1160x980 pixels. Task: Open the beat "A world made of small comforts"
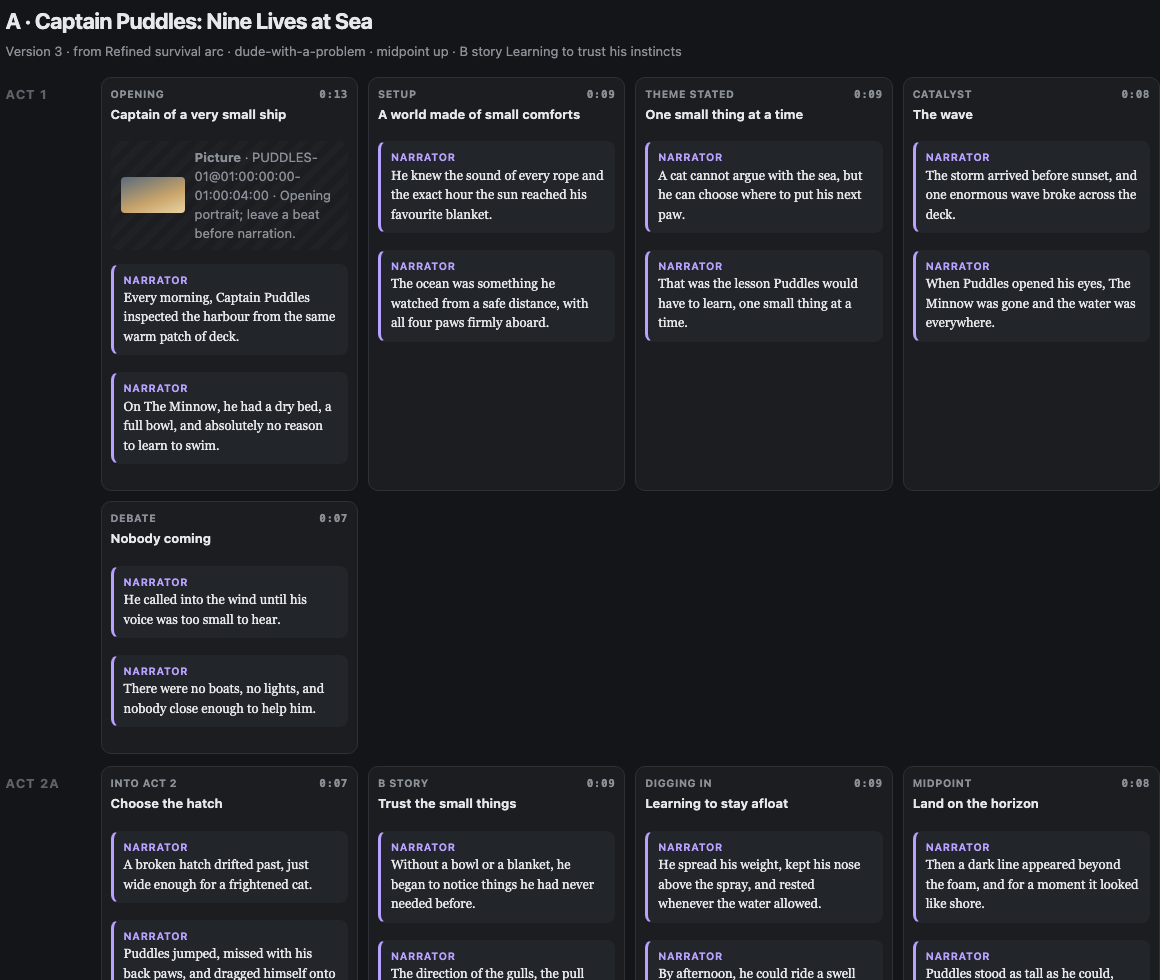pyautogui.click(x=479, y=115)
